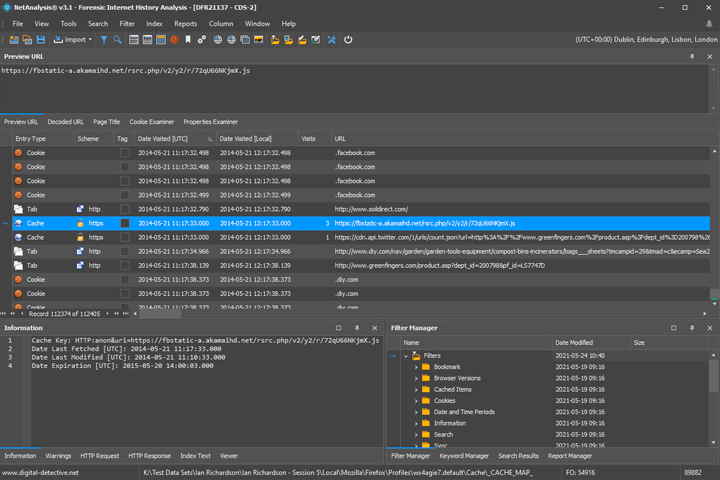Click the records grid horizontal scrollbar thumb
This screenshot has width=720, height=480.
[160, 314]
